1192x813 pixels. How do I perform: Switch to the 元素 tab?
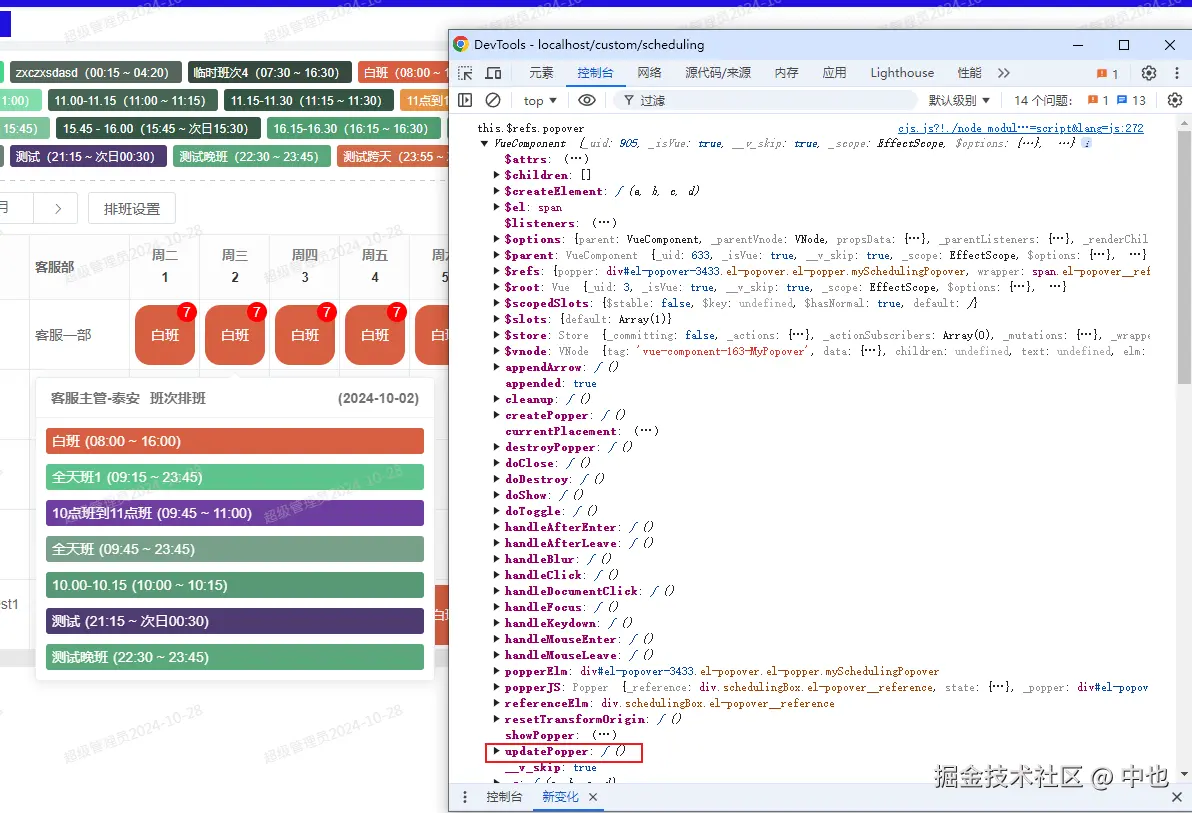click(x=541, y=73)
